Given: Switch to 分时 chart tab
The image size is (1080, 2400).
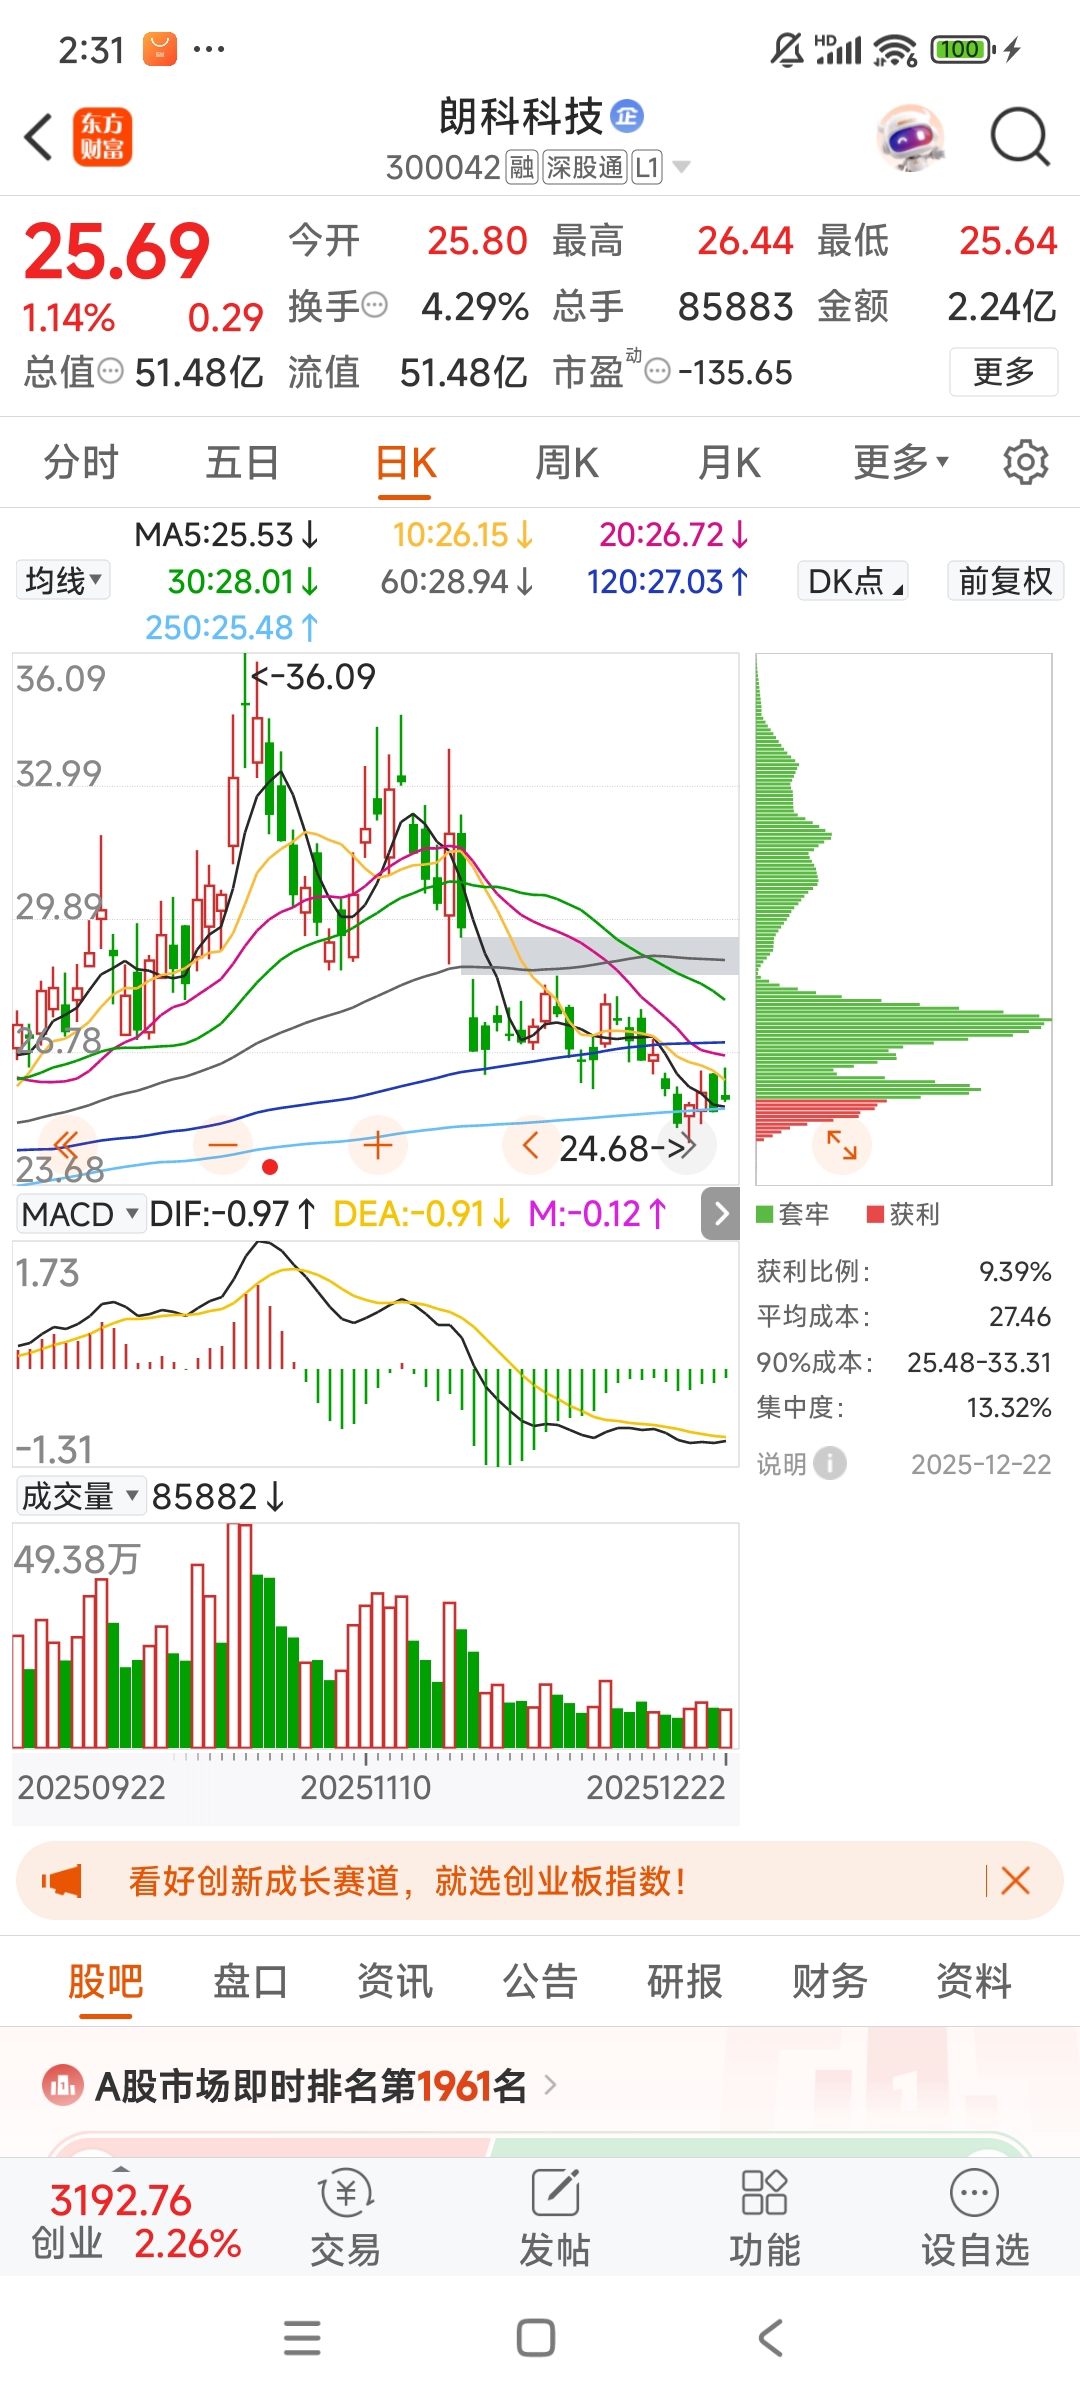Looking at the screenshot, I should pyautogui.click(x=80, y=463).
